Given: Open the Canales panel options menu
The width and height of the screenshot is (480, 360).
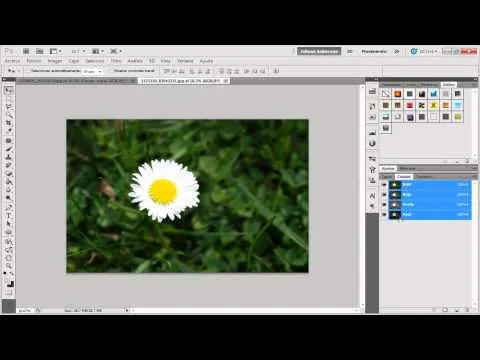Looking at the screenshot, I should 474,176.
